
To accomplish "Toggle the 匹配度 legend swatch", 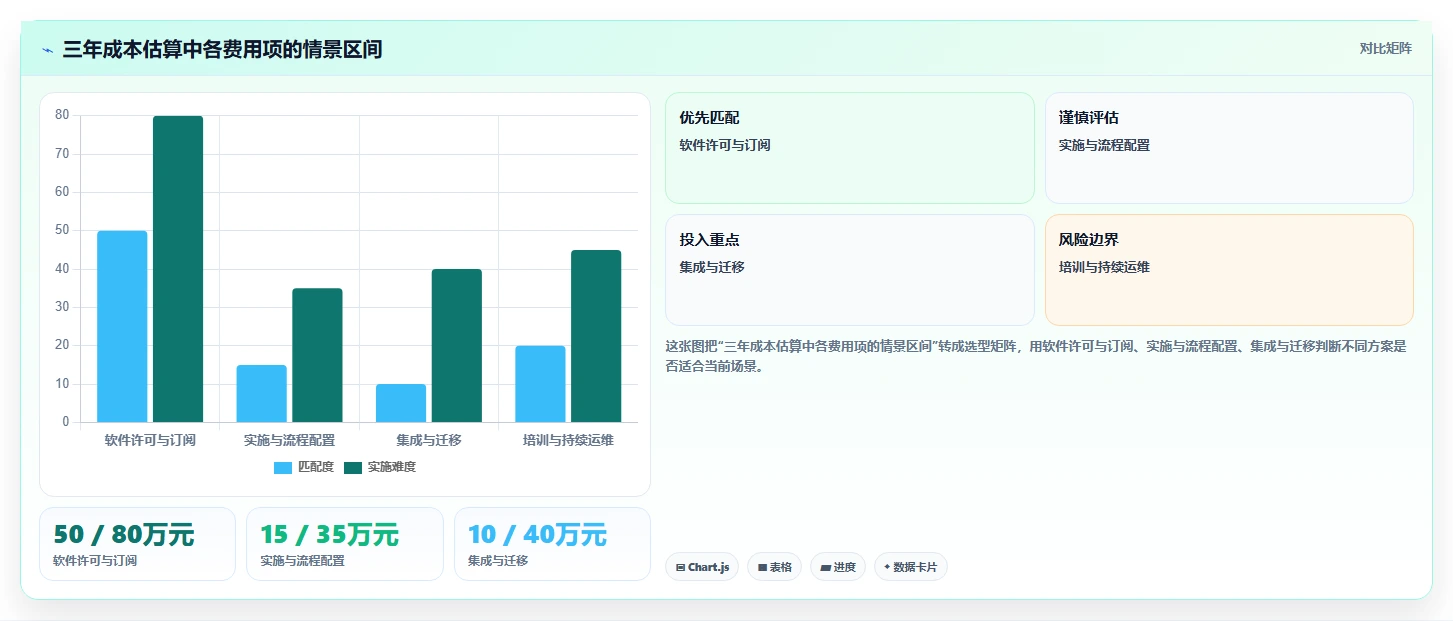I will [283, 467].
